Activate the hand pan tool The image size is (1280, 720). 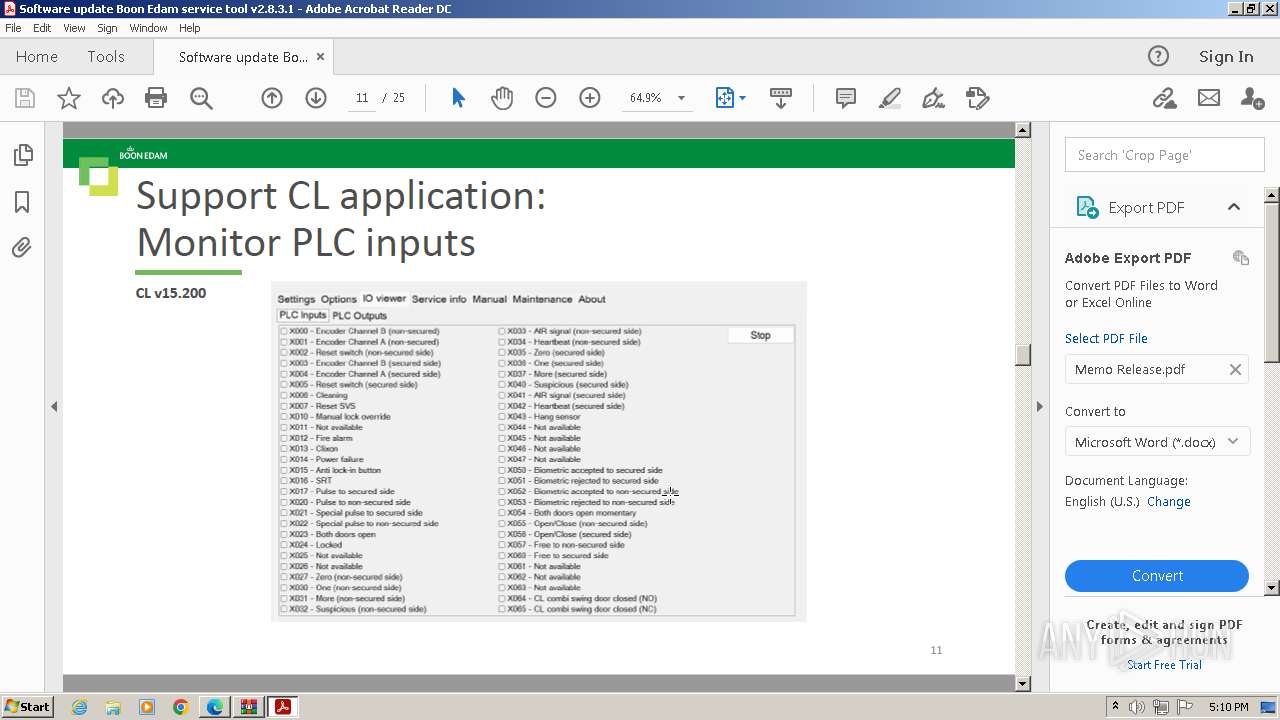[502, 98]
